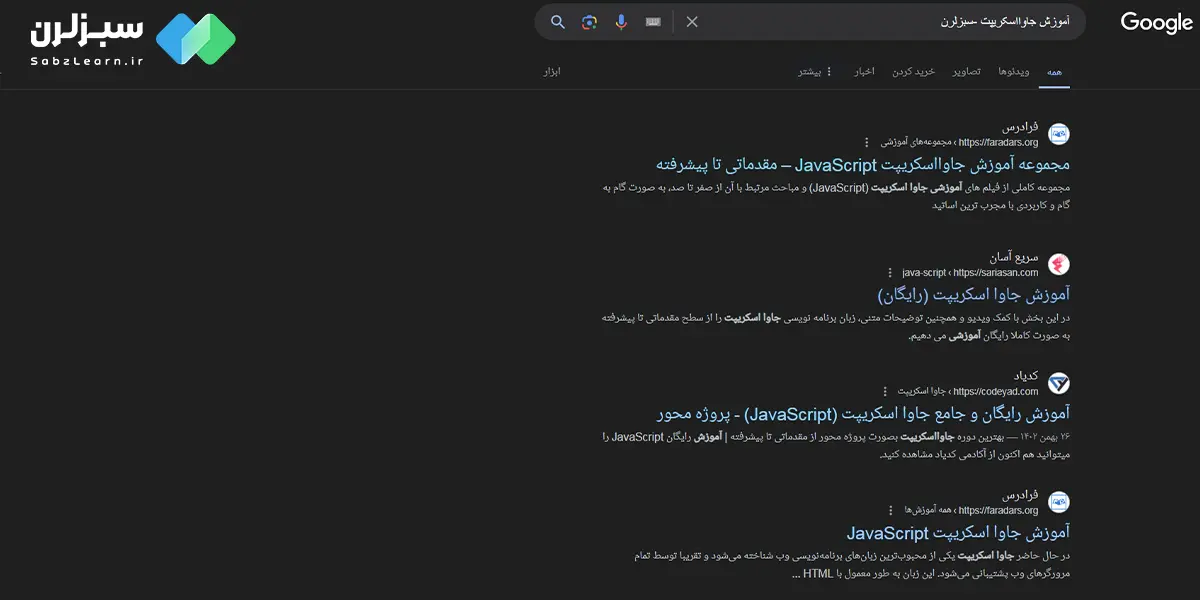Open the on-screen keyboard icon
The width and height of the screenshot is (1200, 600).
coord(653,20)
